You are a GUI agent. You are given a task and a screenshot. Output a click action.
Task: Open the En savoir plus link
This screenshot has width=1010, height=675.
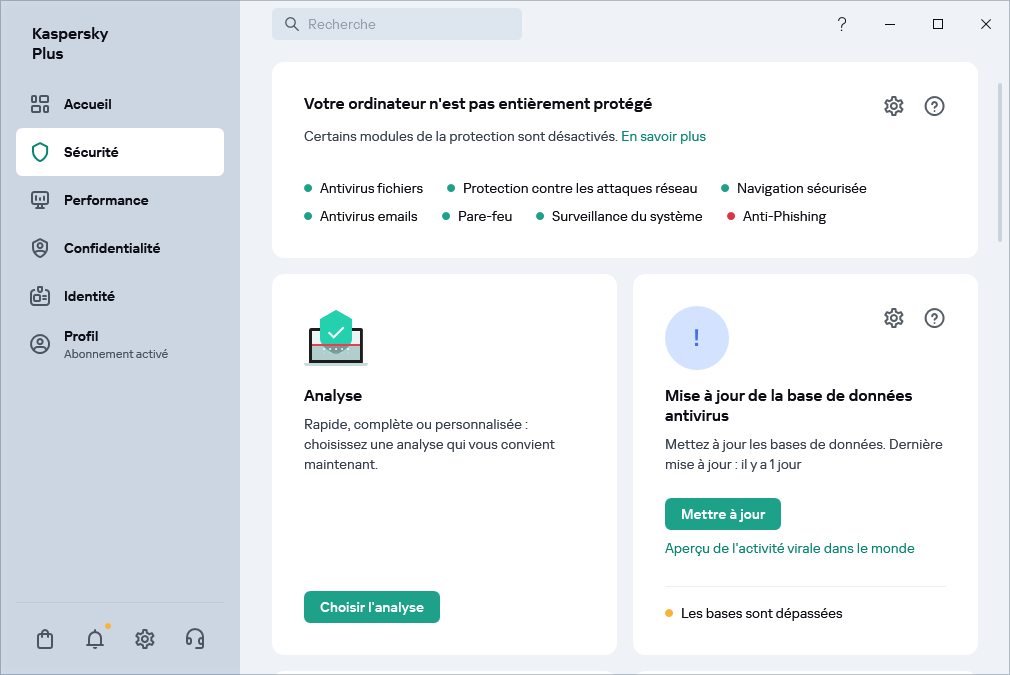[x=663, y=135]
